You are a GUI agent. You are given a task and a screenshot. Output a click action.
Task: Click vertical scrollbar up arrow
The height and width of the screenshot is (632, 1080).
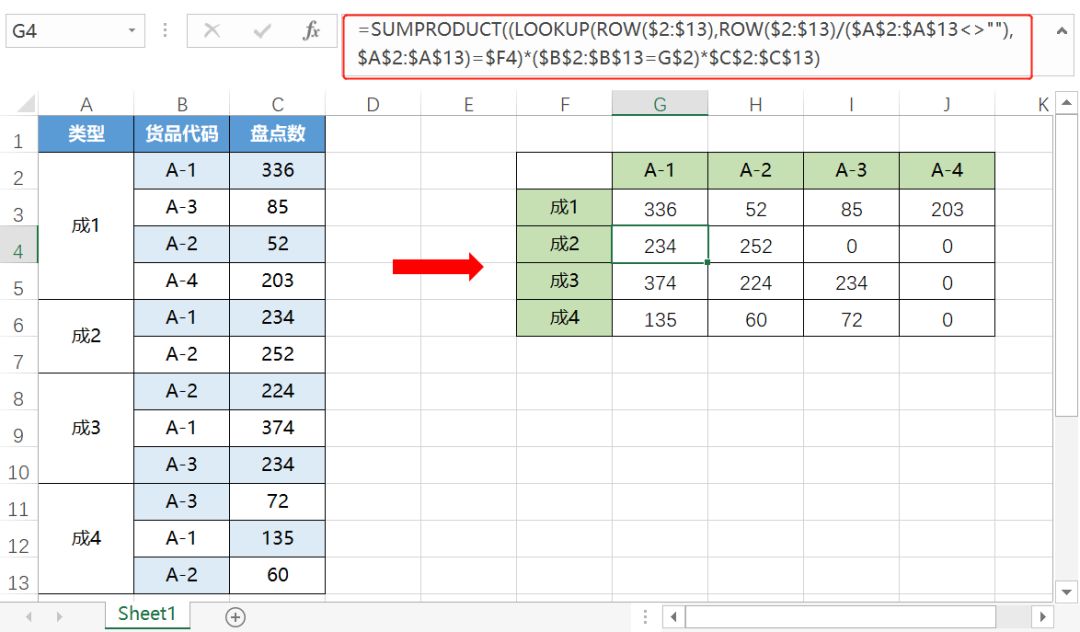pos(1066,103)
